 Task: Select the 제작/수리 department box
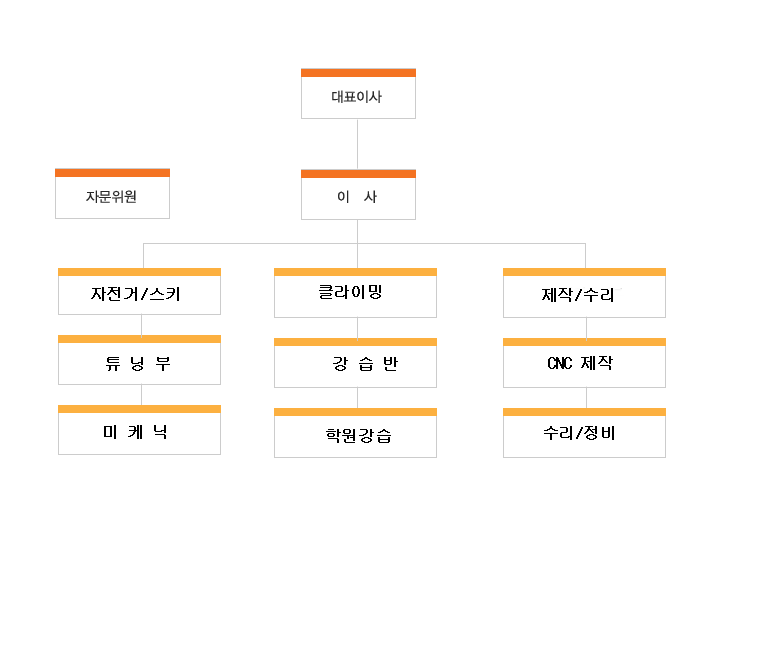(x=584, y=293)
